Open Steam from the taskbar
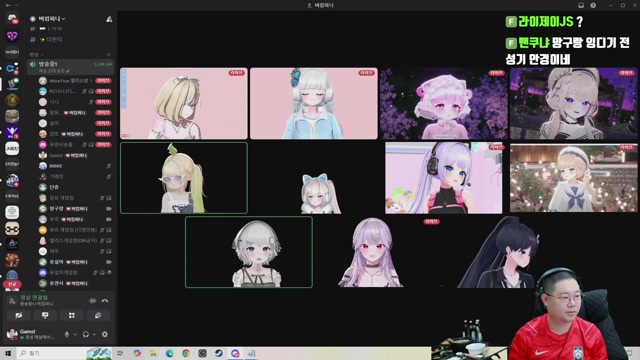Image resolution: width=640 pixels, height=360 pixels. pos(219,353)
